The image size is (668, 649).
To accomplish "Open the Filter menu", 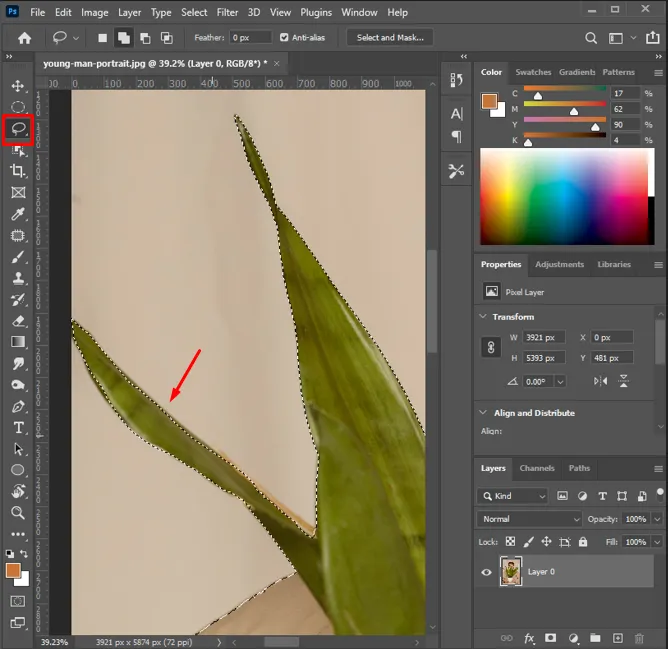I will tap(227, 12).
